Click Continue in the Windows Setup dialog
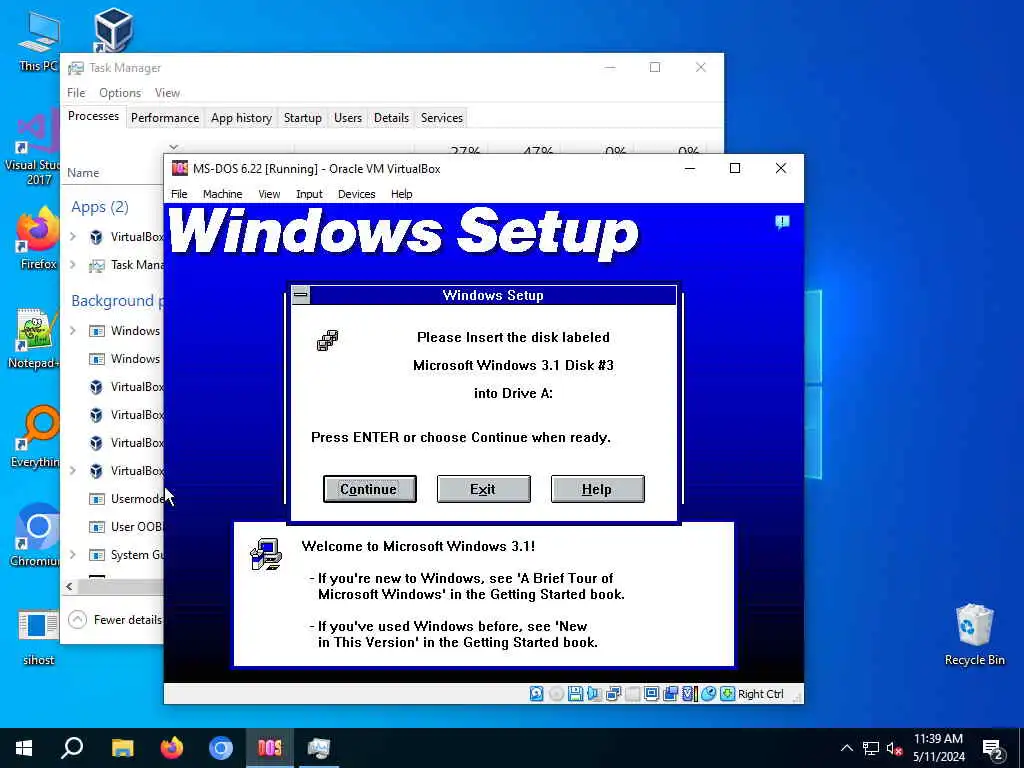 click(x=370, y=489)
